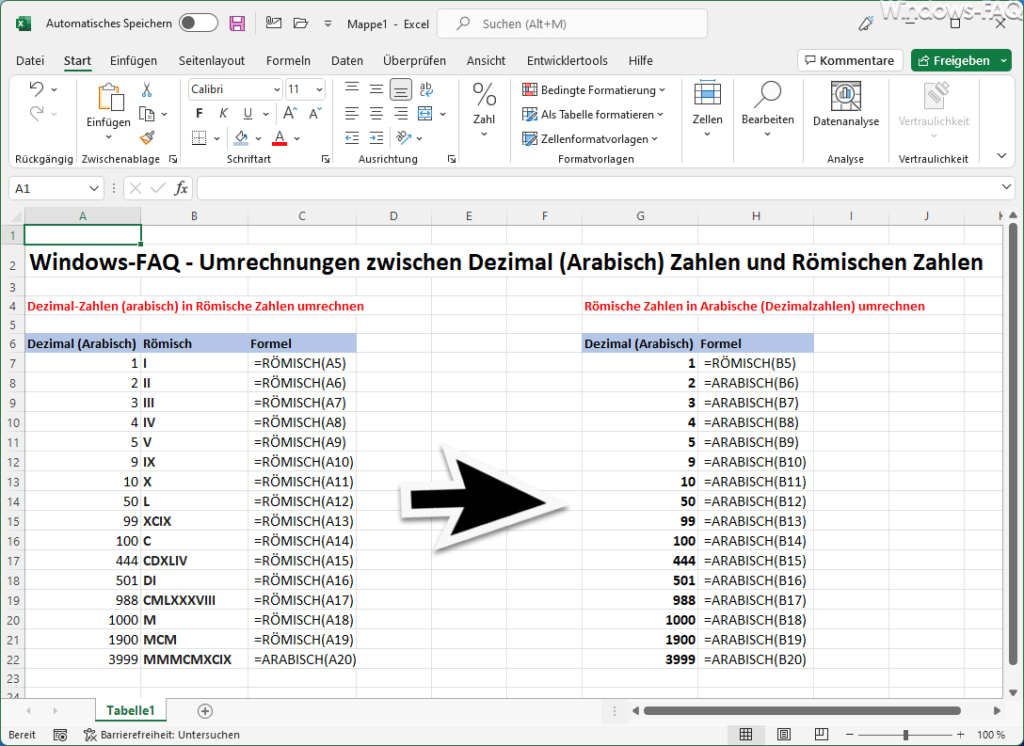Open the fill color dropdown arrow
1024x746 pixels.
coord(259,138)
